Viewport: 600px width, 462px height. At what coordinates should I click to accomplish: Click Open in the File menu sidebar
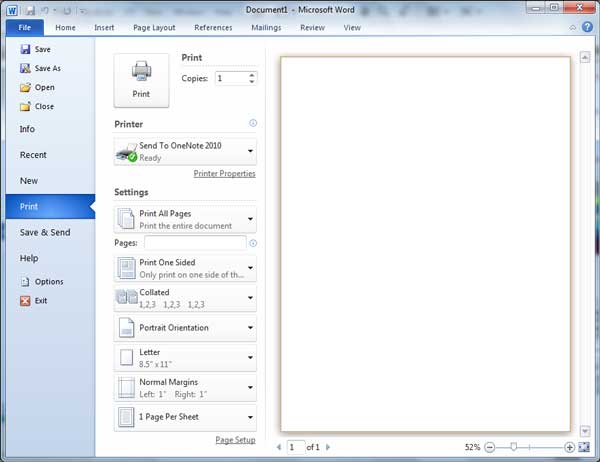pyautogui.click(x=37, y=88)
